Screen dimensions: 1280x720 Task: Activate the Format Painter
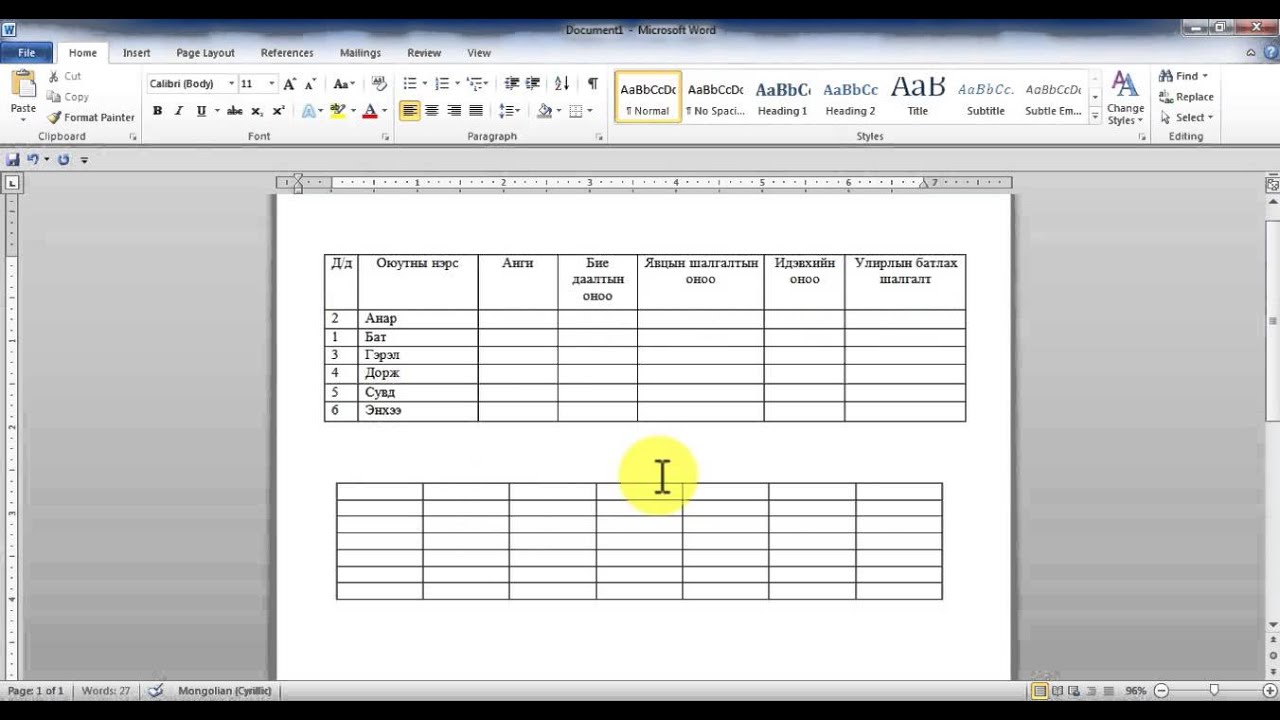(91, 117)
